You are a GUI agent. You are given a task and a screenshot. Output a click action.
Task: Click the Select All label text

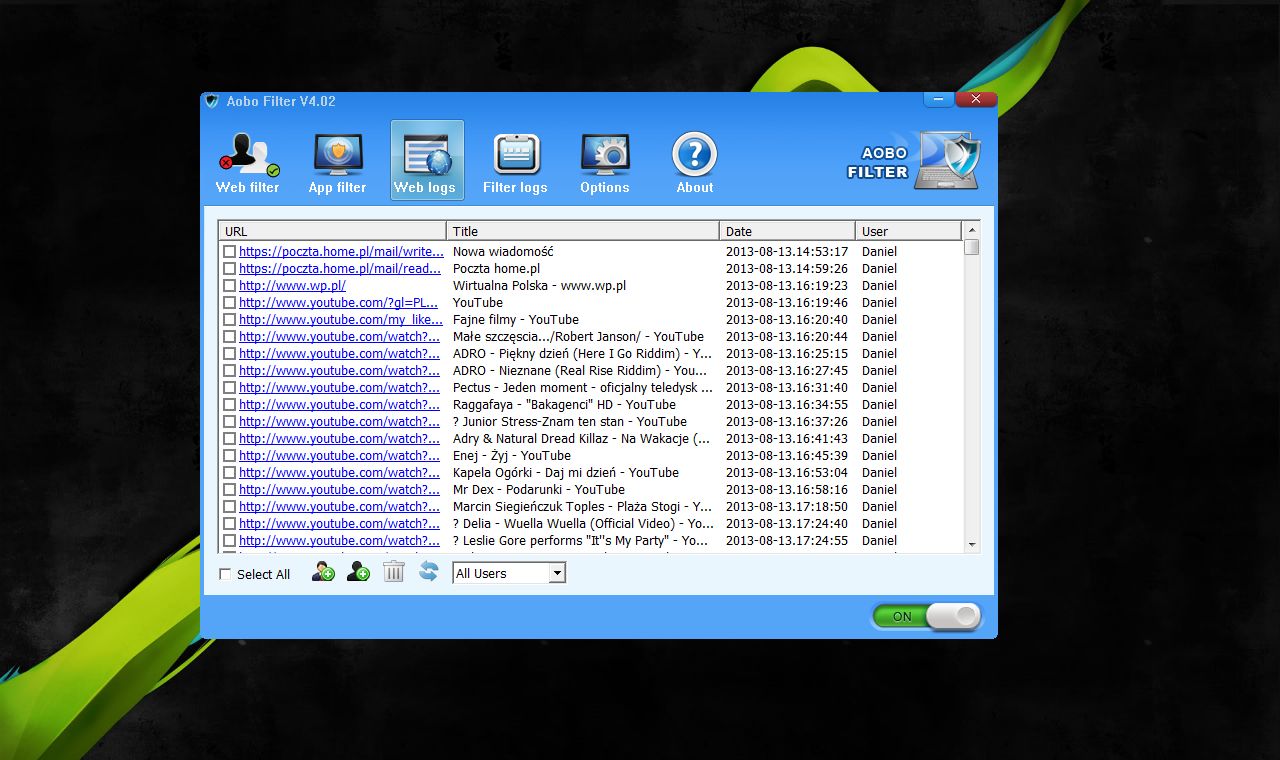point(263,574)
